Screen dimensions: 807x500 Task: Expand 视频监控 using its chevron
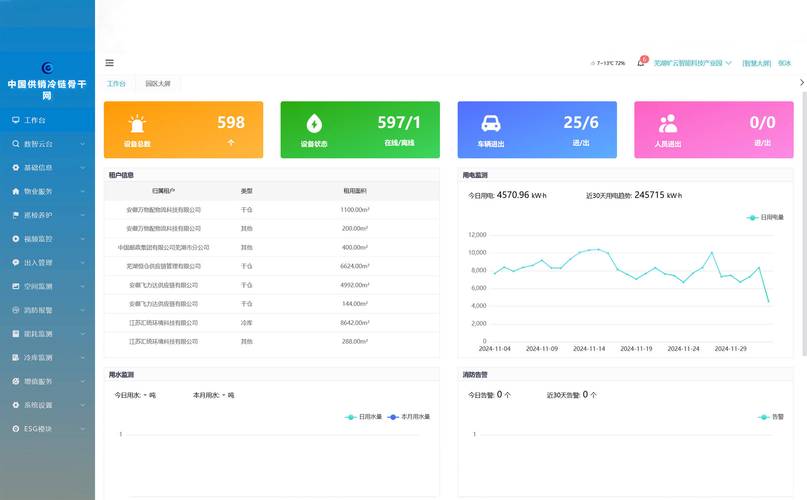coord(82,239)
